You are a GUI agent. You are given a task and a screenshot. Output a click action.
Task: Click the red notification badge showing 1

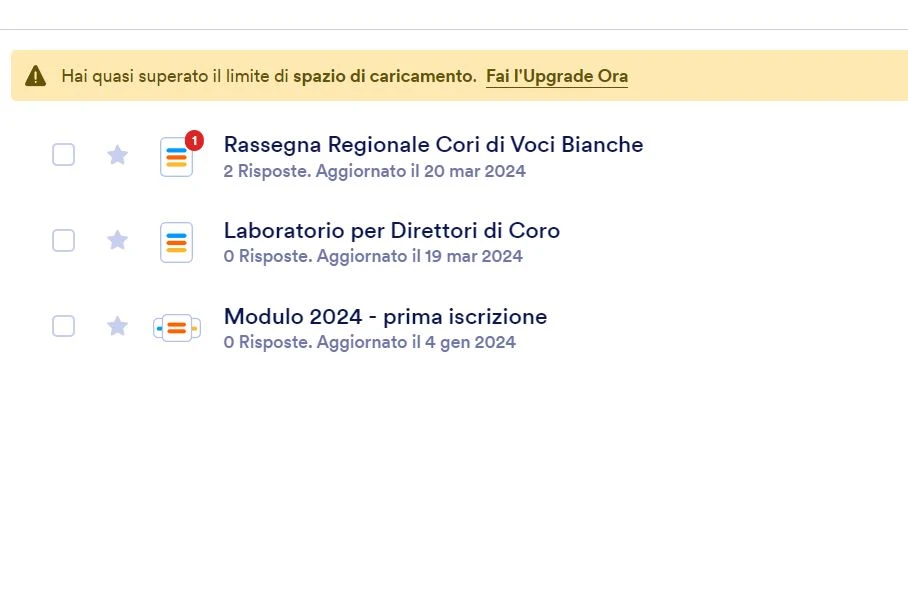[x=193, y=140]
